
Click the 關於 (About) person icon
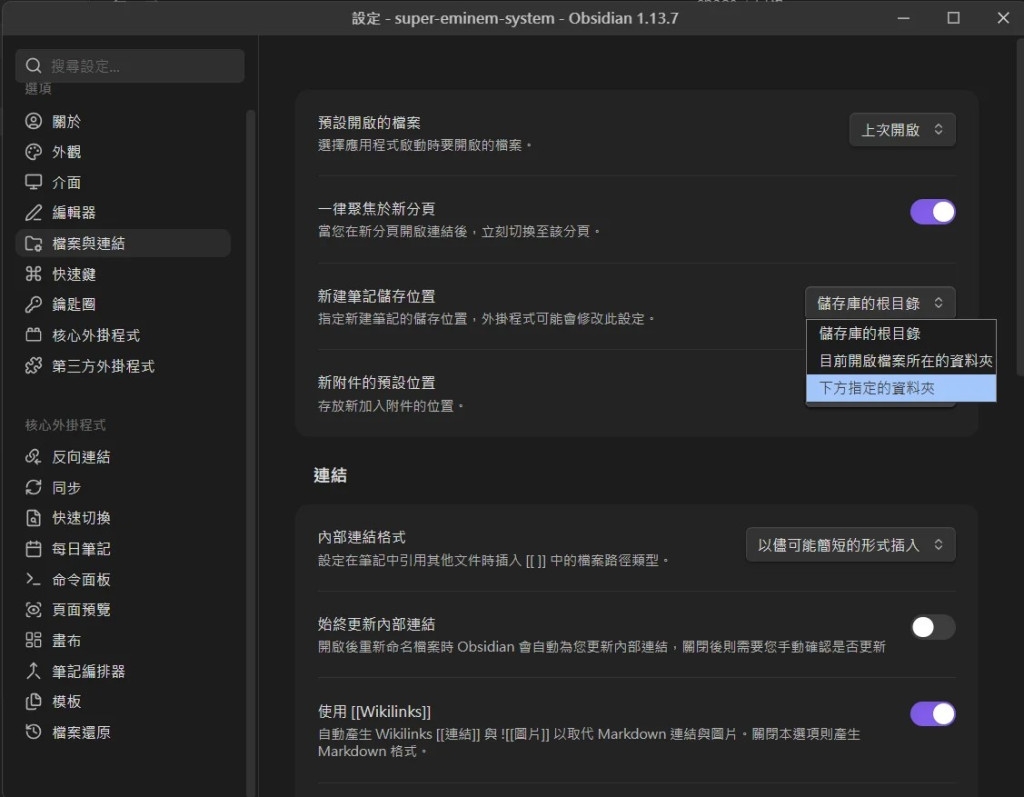[x=33, y=121]
